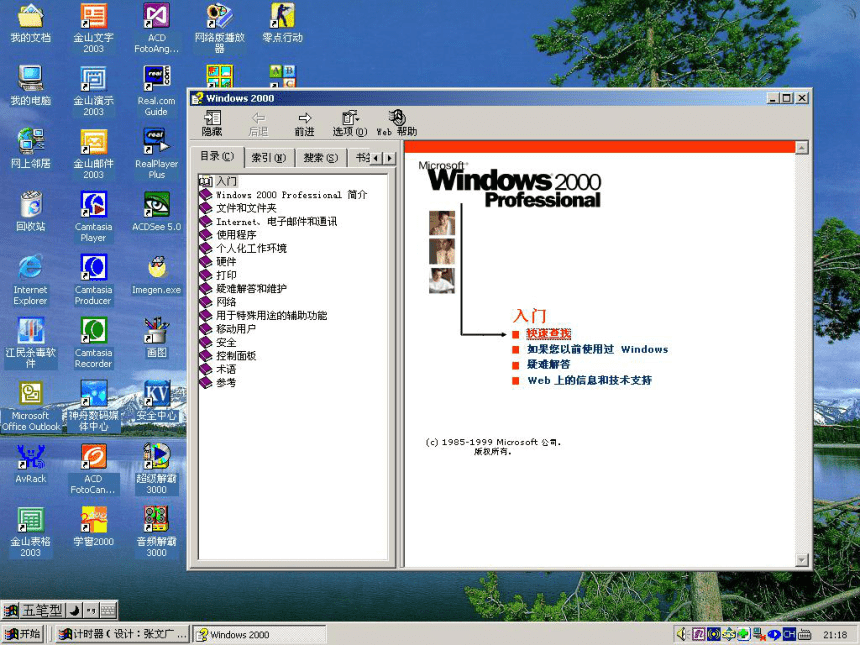Open the 如果您以前使用过 Windows link
Image resolution: width=860 pixels, height=645 pixels.
coord(597,349)
